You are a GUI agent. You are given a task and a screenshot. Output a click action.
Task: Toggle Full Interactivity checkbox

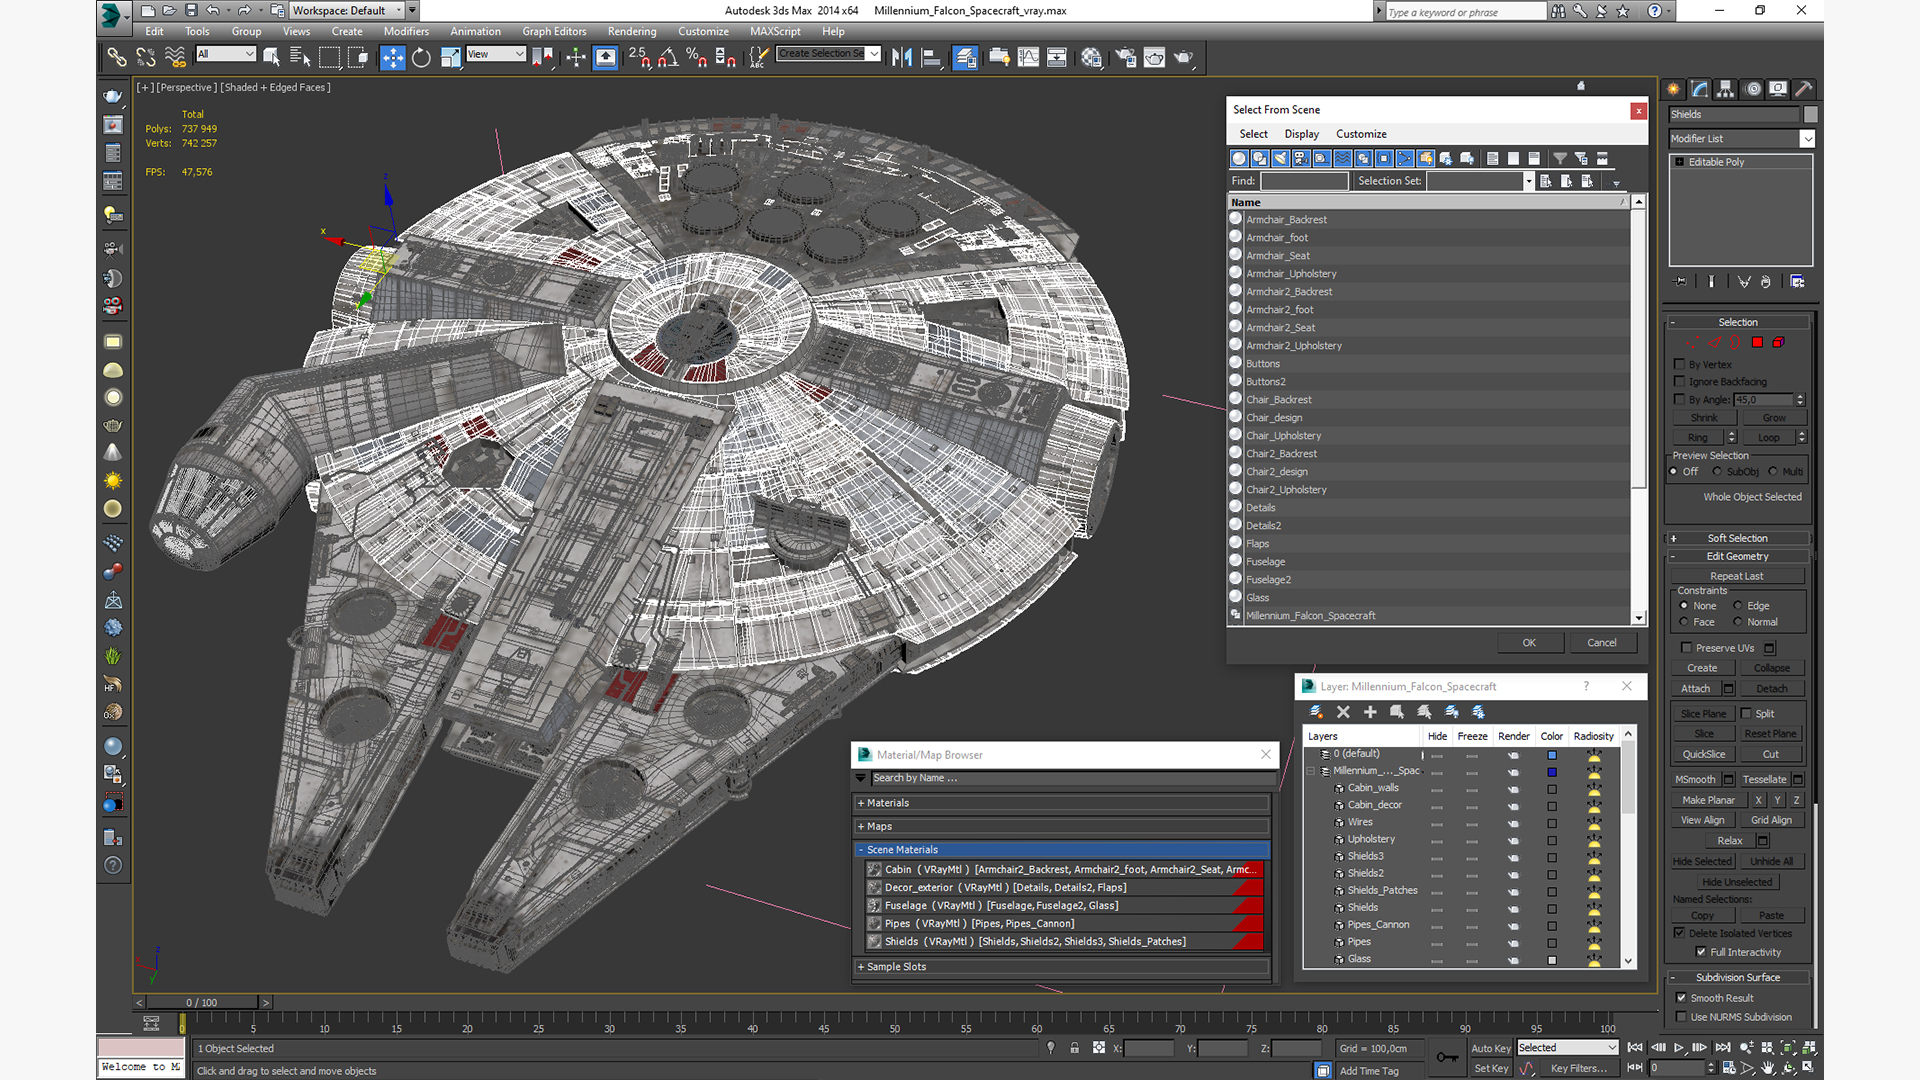[x=1701, y=952]
